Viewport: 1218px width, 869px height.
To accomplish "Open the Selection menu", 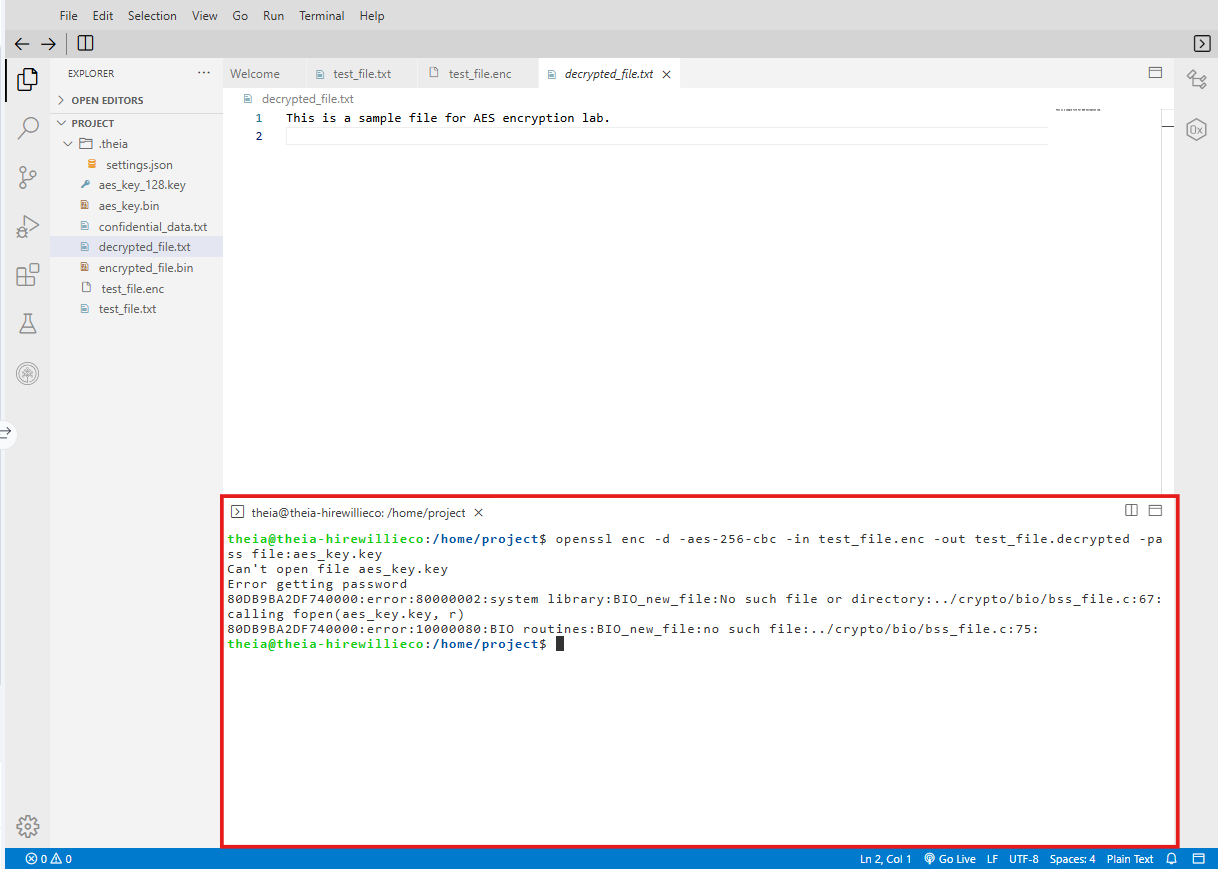I will (152, 16).
